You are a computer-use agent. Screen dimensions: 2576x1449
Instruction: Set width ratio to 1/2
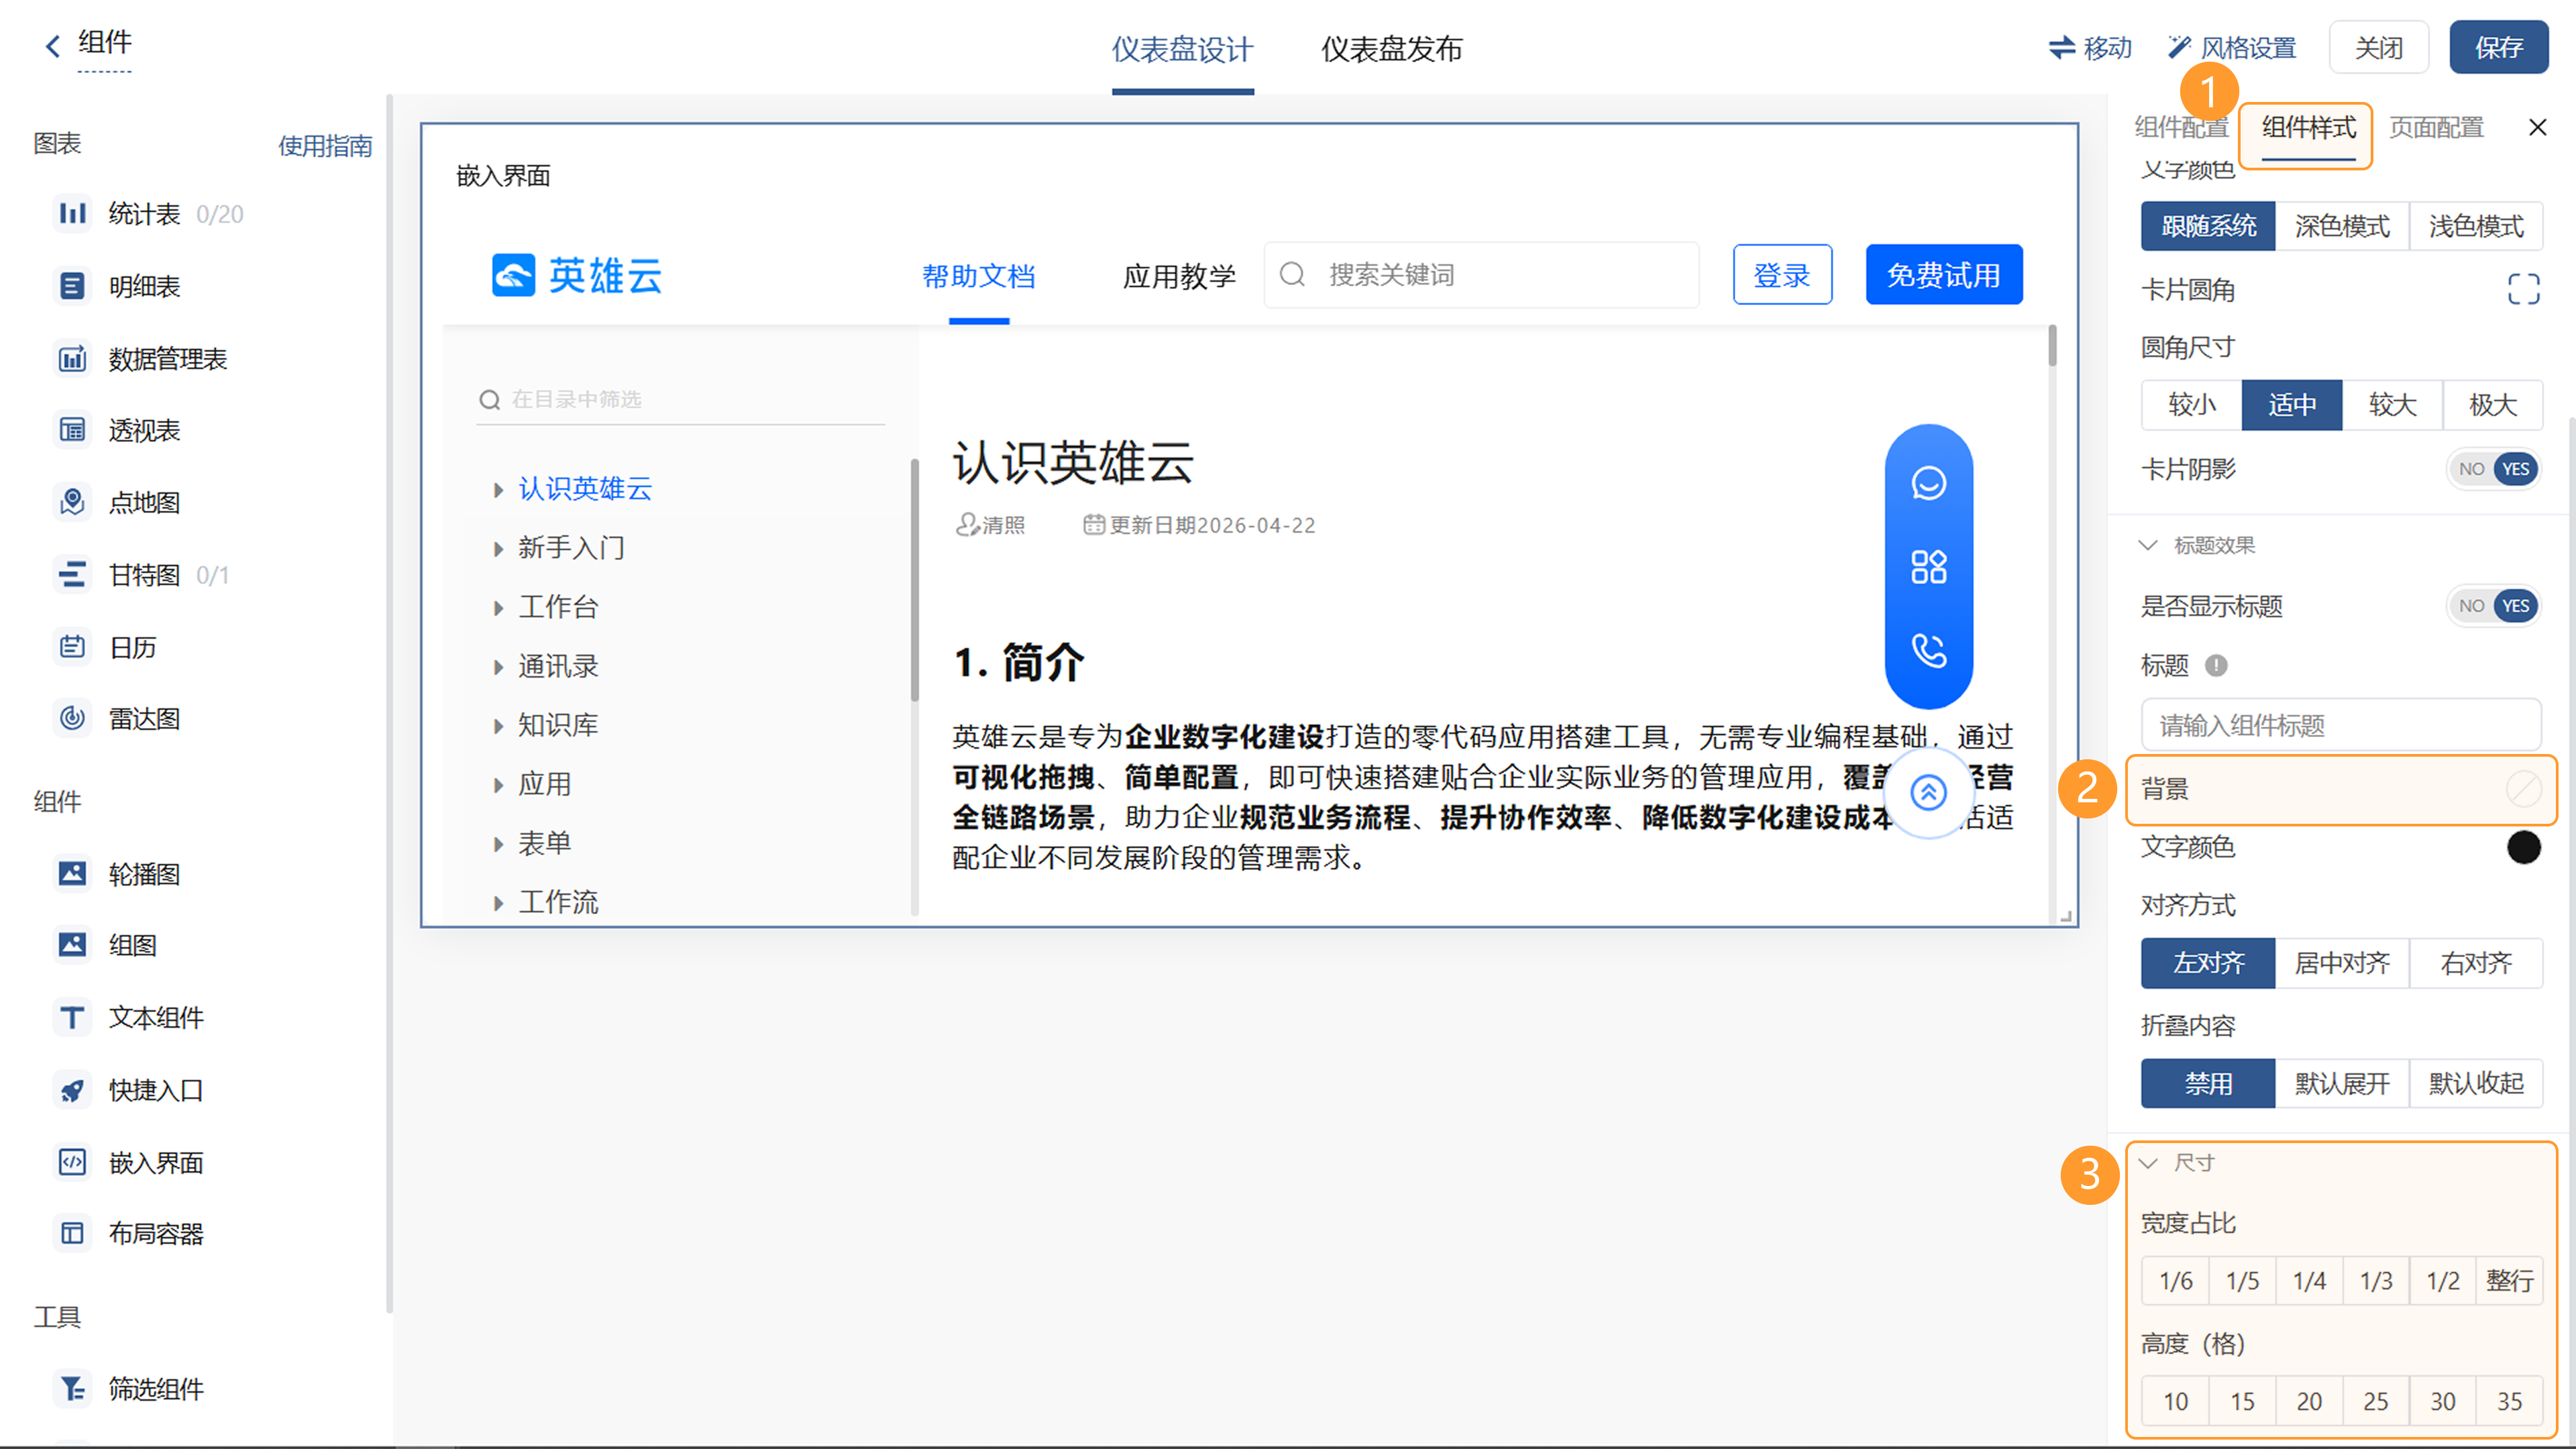click(2442, 1281)
